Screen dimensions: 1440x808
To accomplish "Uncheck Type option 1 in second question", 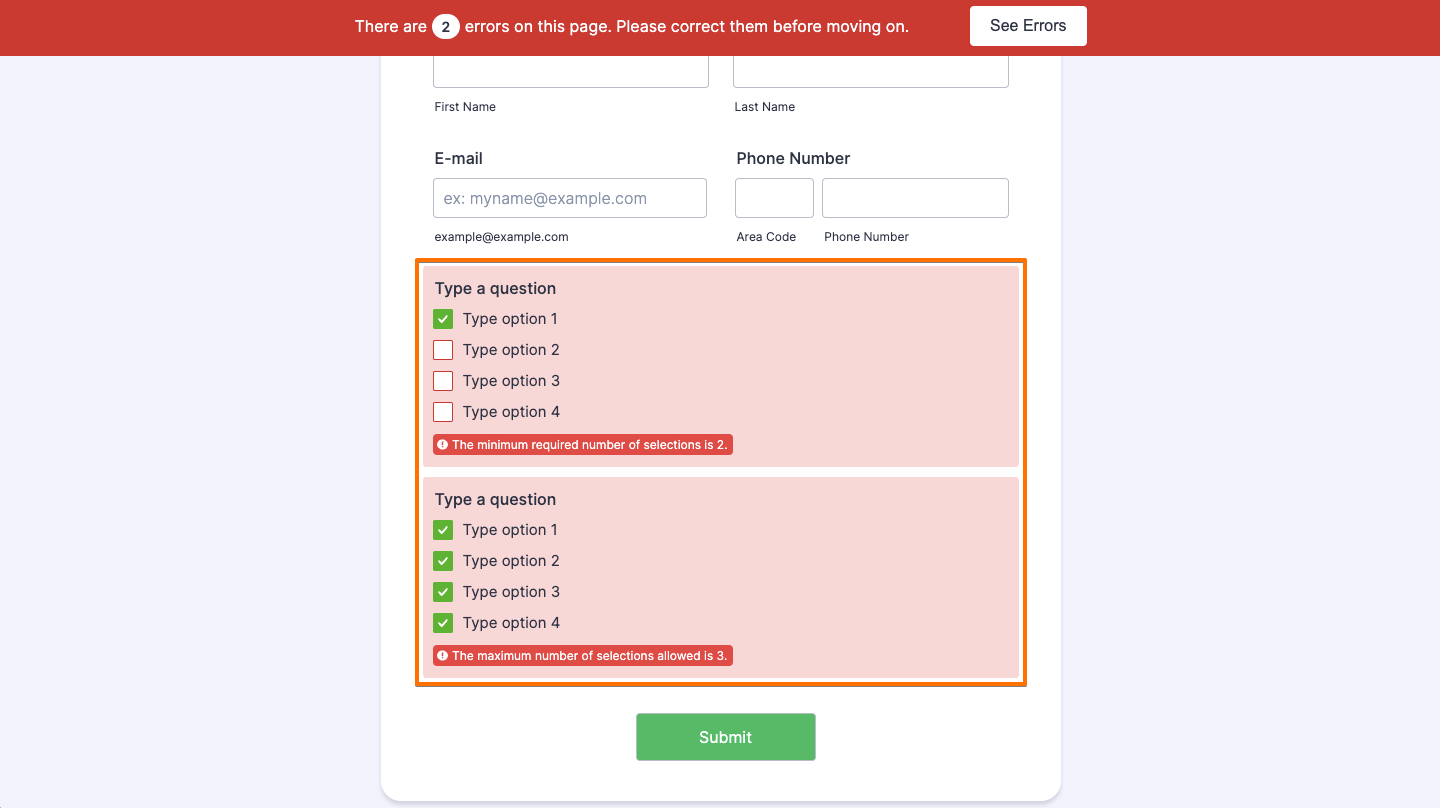I will click(x=443, y=530).
